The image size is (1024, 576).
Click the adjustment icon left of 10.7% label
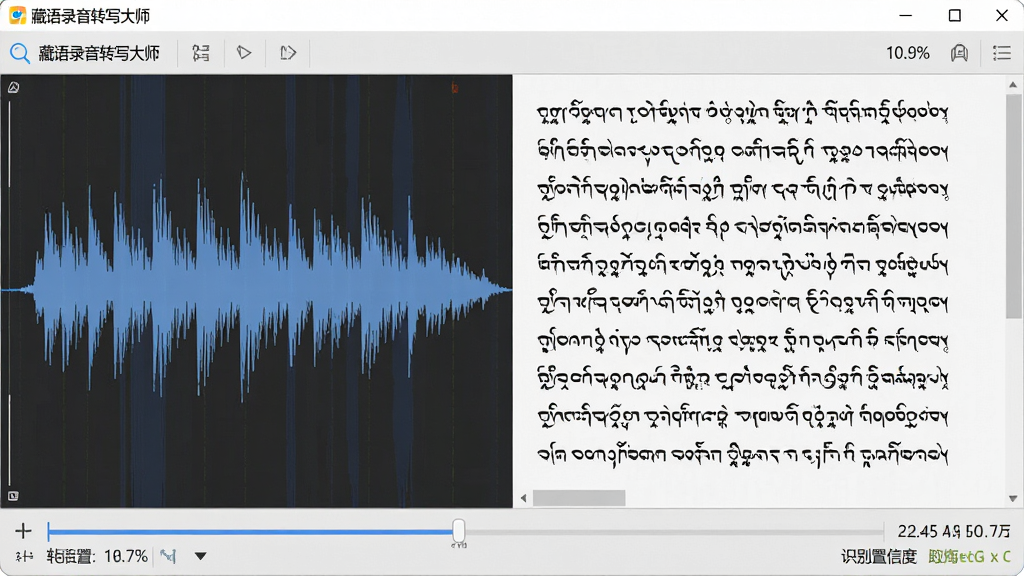pyautogui.click(x=24, y=556)
